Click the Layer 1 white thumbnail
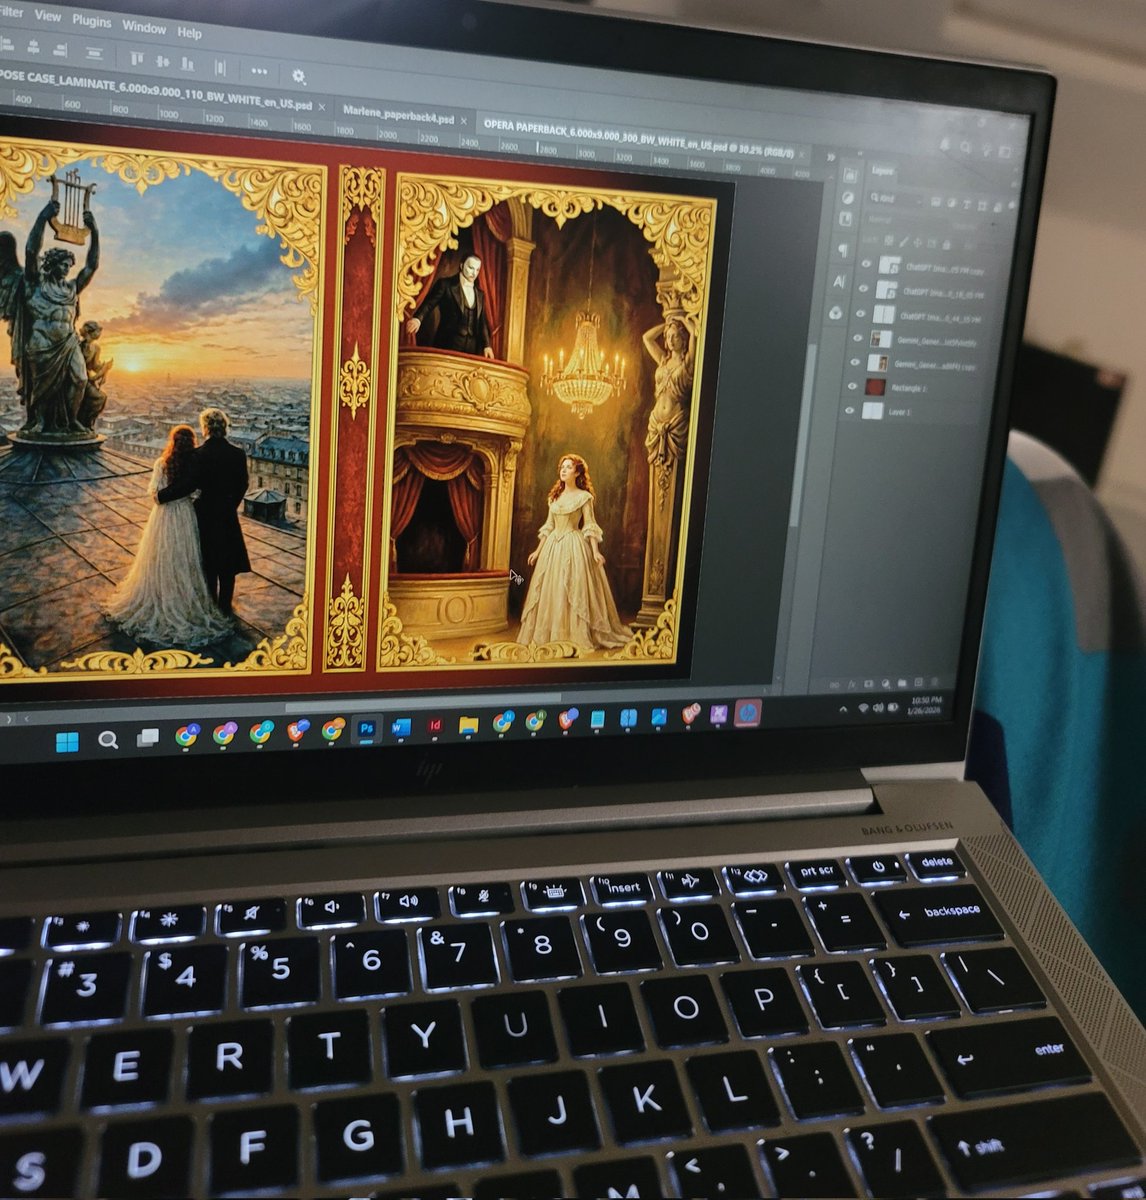Viewport: 1146px width, 1200px height. 872,411
